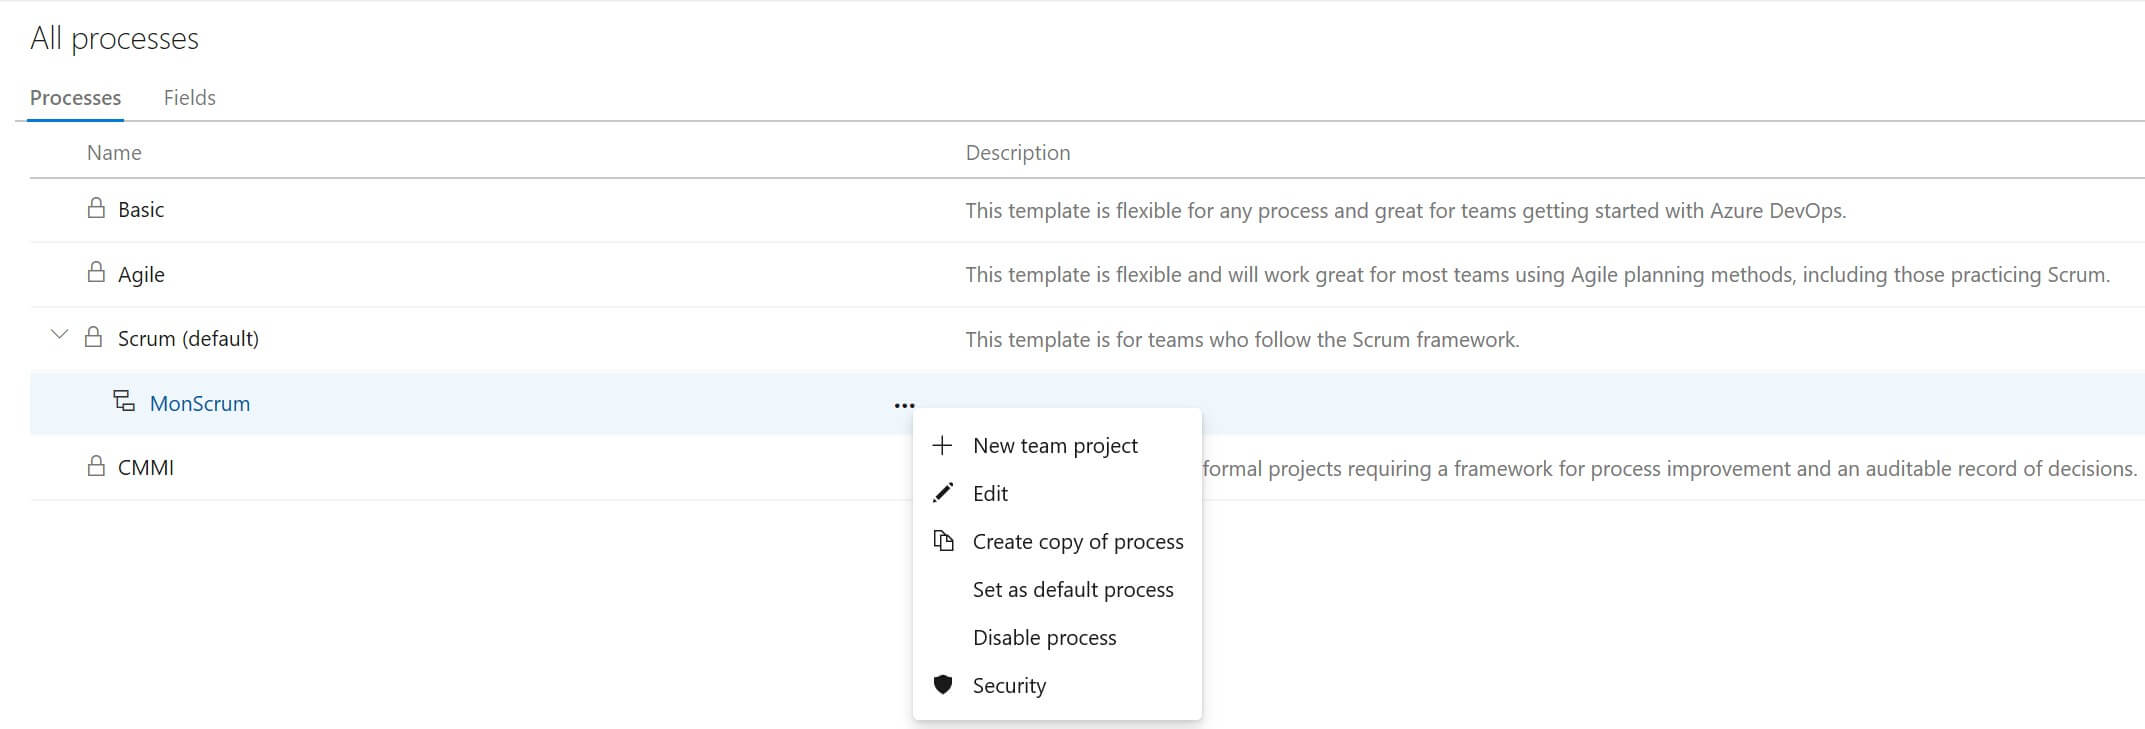Click the lock icon beside Basic
Image resolution: width=2145 pixels, height=729 pixels.
[96, 208]
